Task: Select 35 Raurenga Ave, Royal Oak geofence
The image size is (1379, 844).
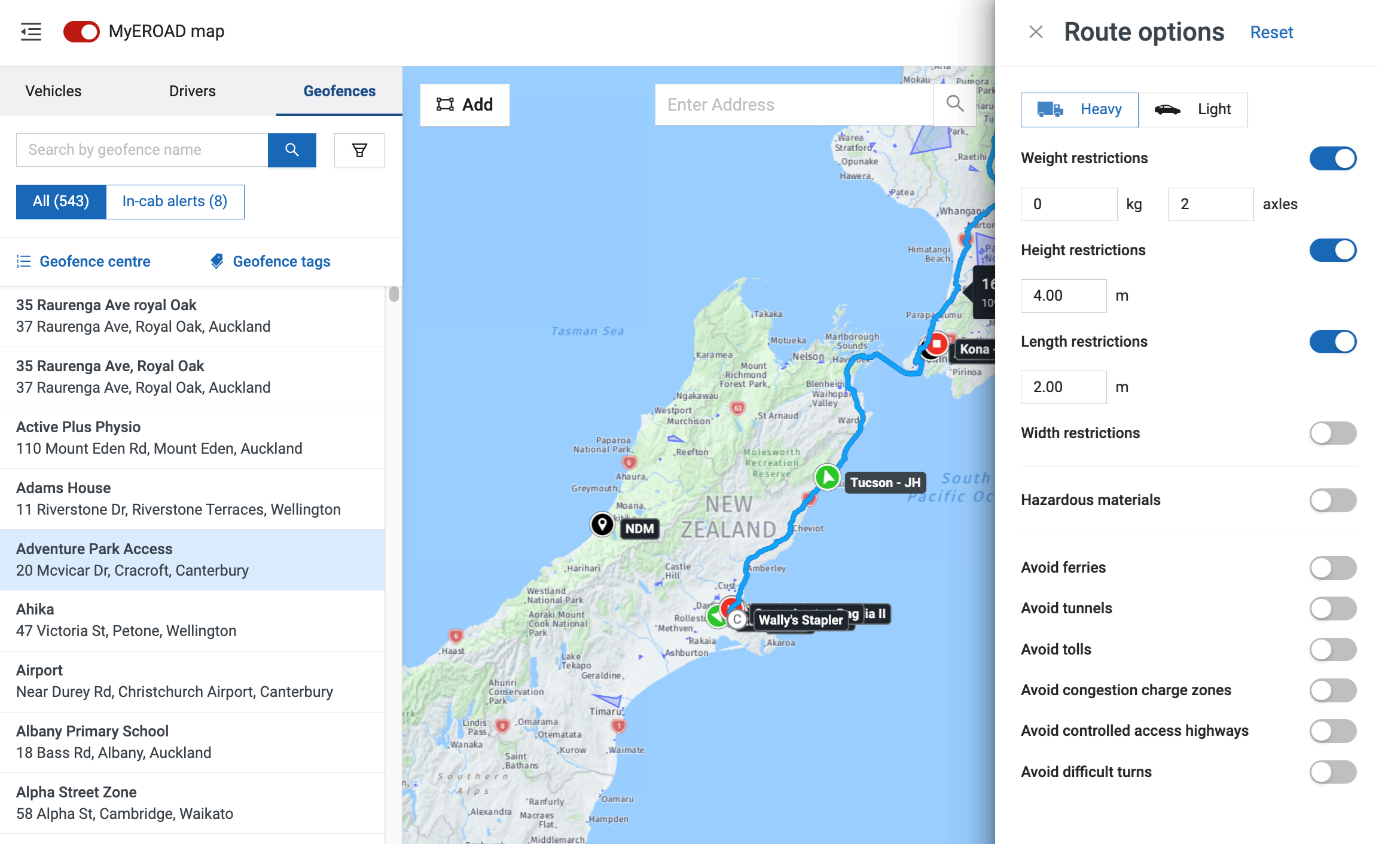Action: pos(192,377)
